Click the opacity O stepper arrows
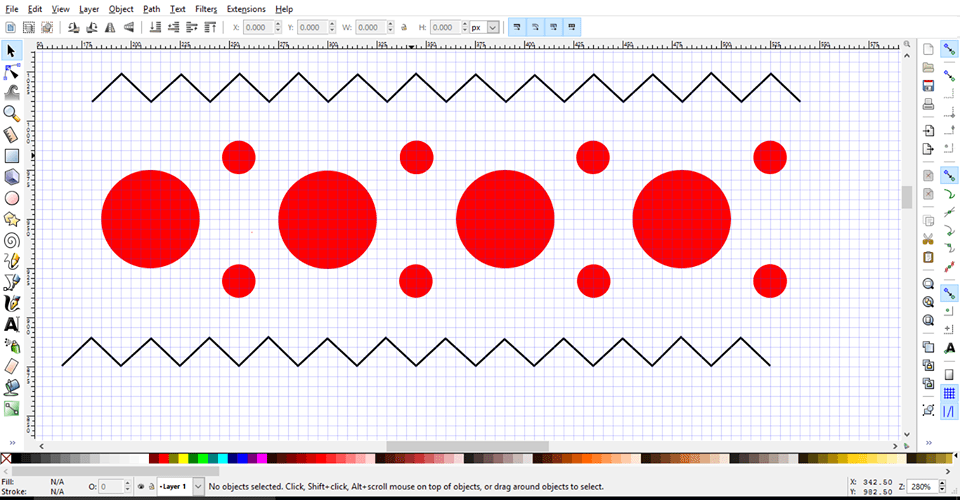This screenshot has height=500, width=960. pyautogui.click(x=127, y=487)
